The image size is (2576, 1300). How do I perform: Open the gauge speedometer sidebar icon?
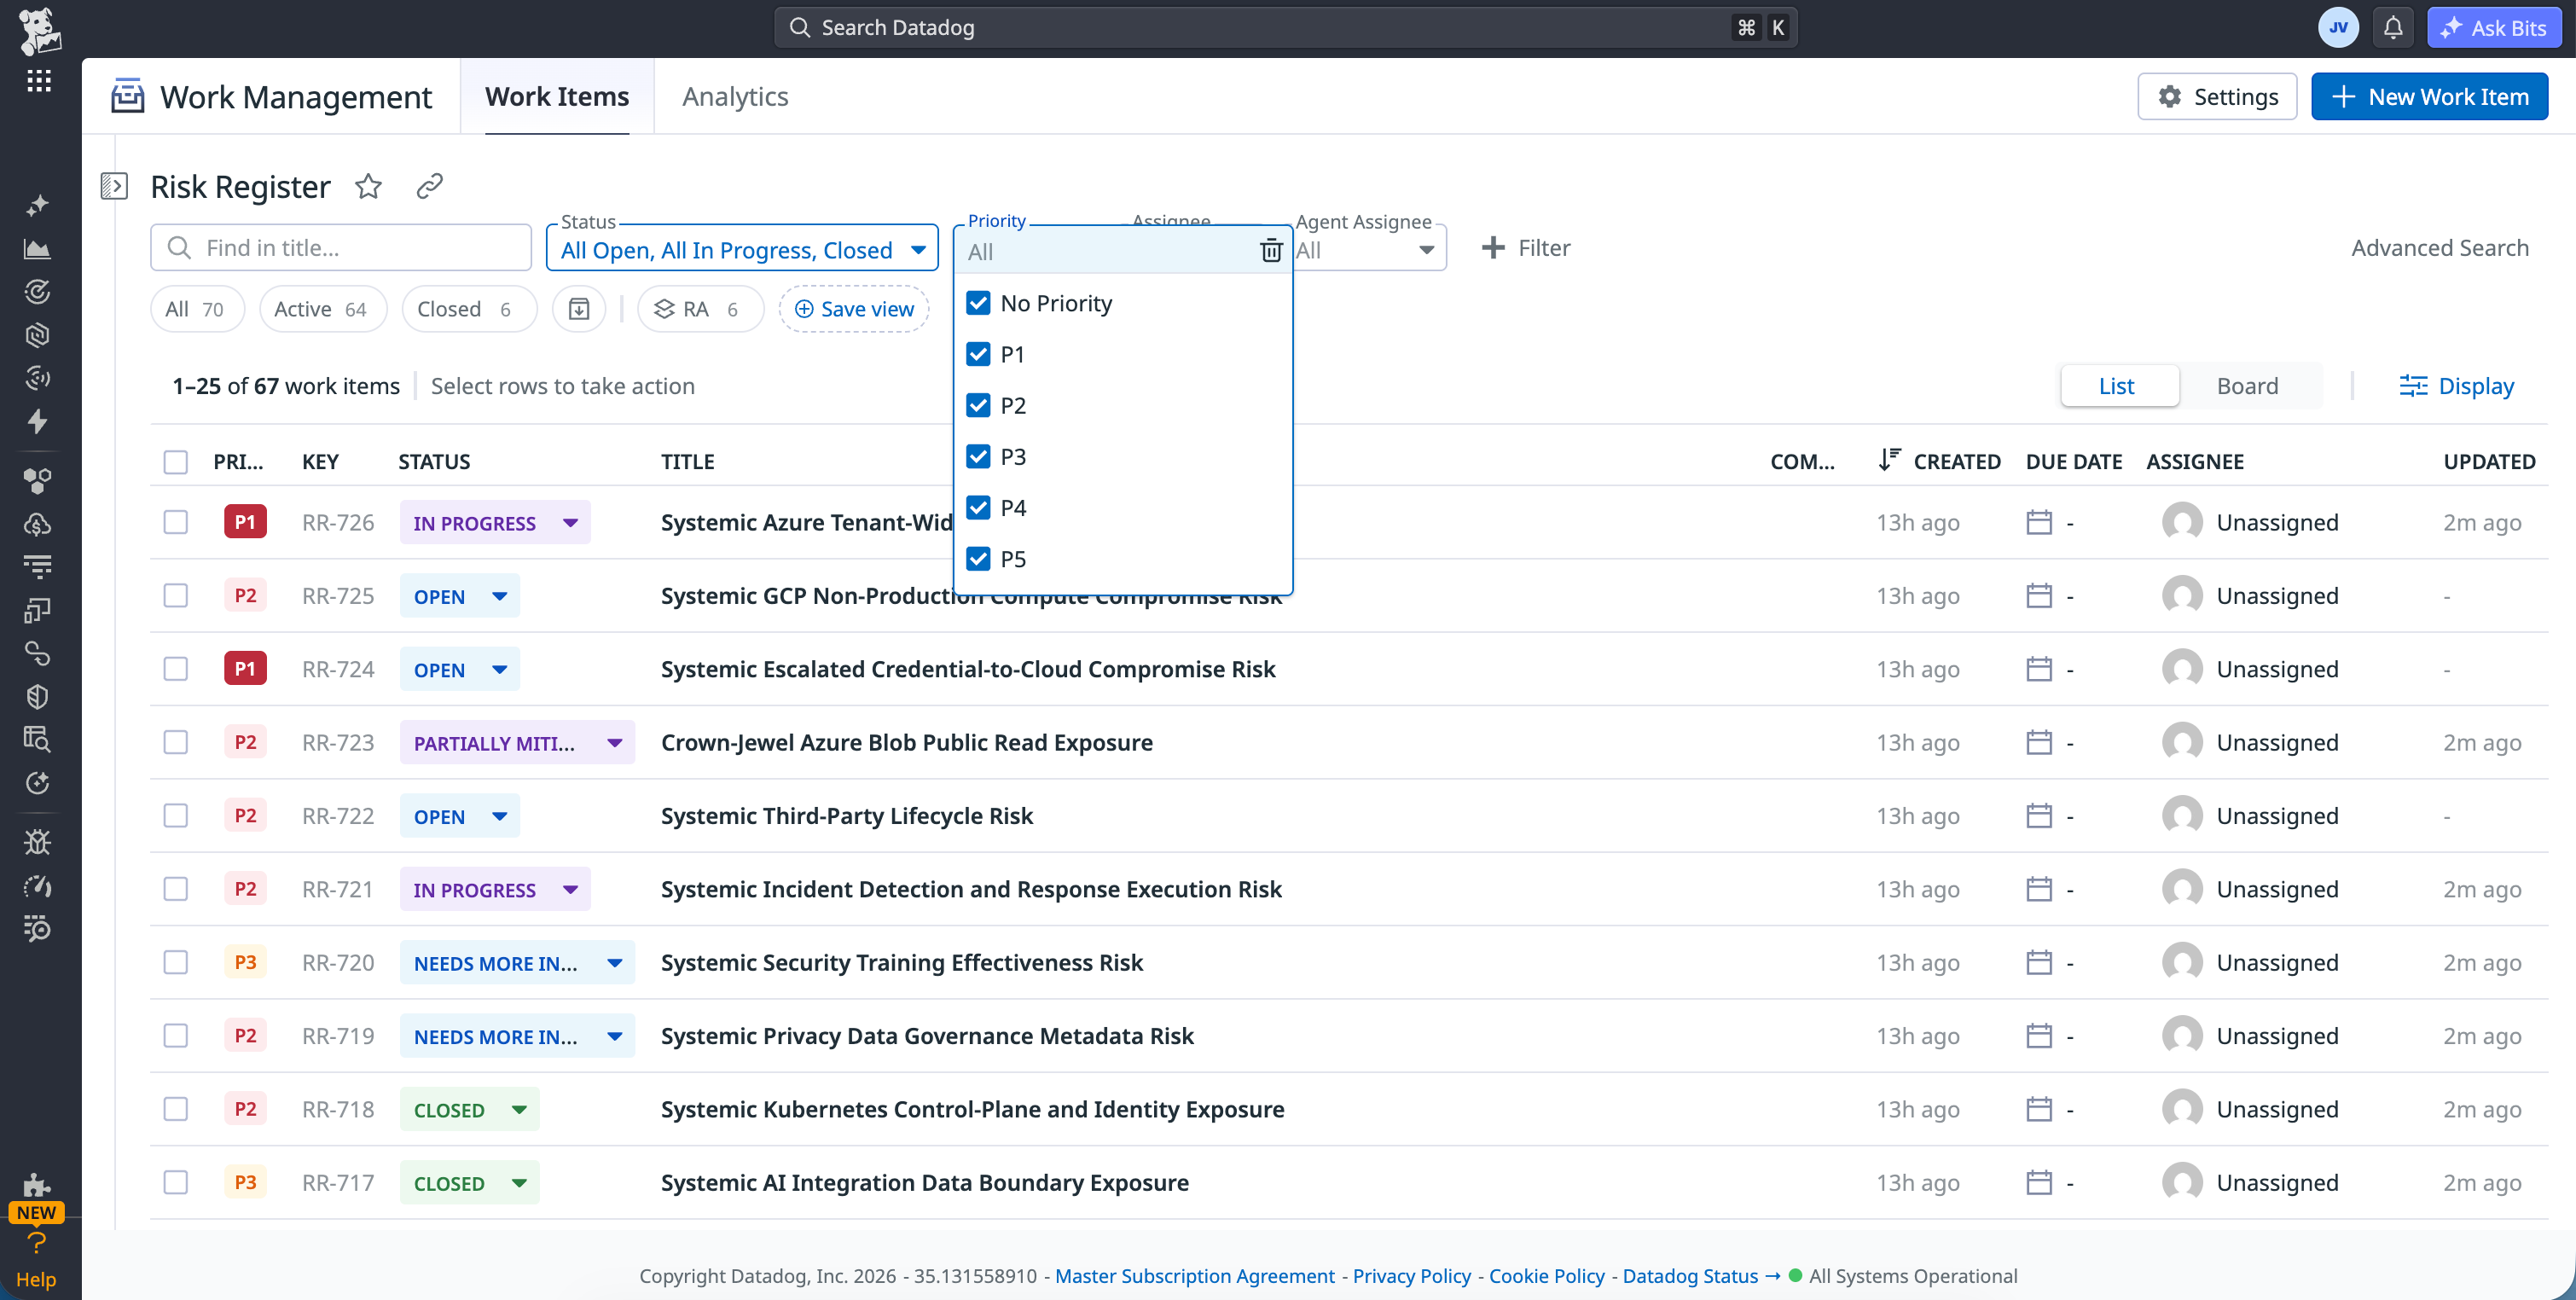[38, 886]
